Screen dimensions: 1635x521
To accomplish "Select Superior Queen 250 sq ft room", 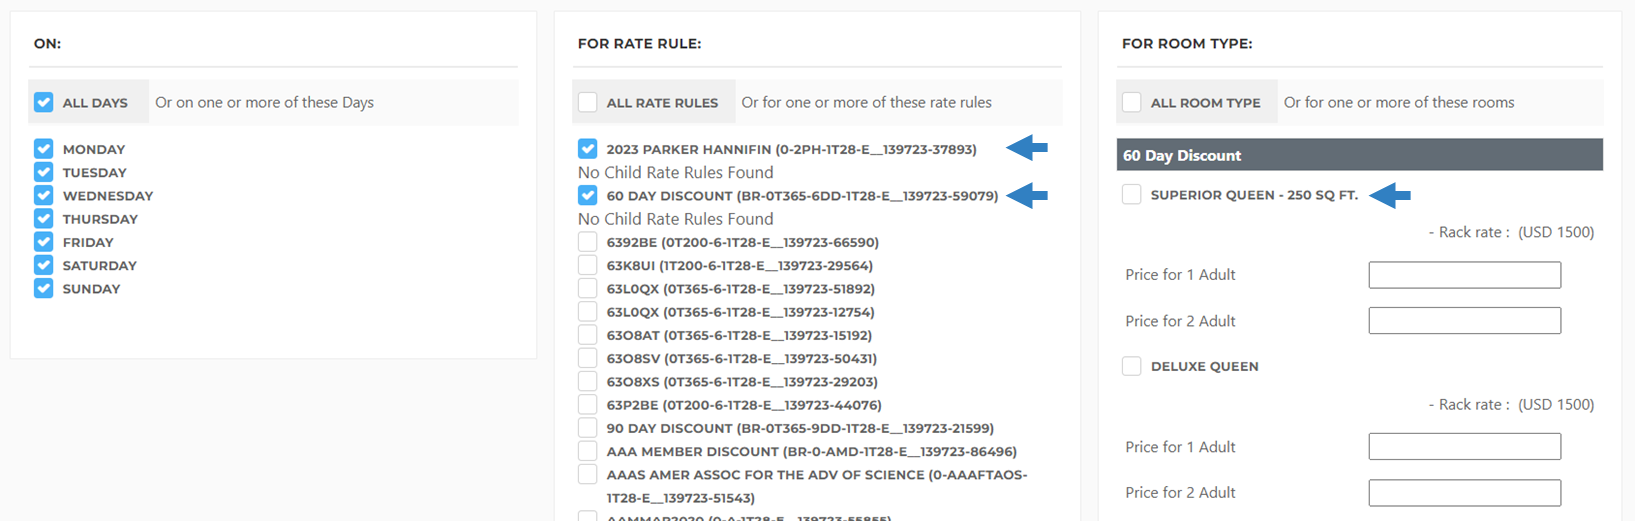I will point(1131,194).
